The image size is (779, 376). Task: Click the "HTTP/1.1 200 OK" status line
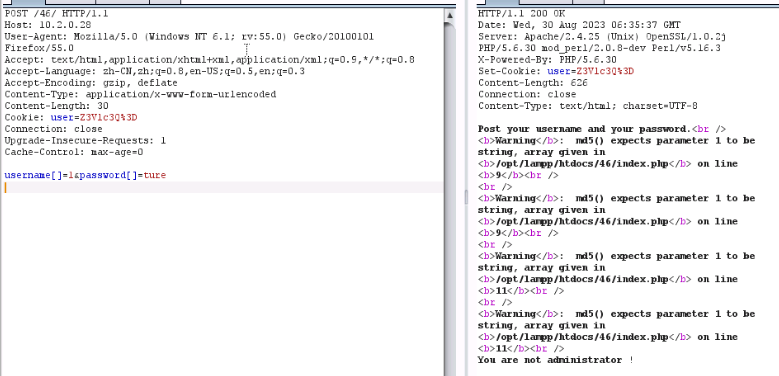tap(521, 13)
